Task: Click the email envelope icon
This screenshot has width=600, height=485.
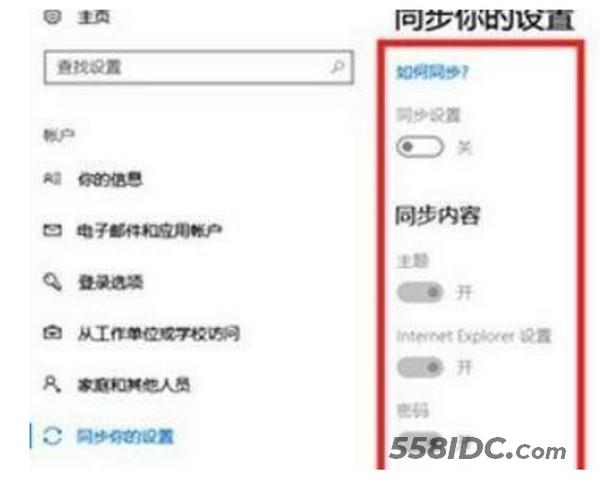Action: pyautogui.click(x=52, y=230)
